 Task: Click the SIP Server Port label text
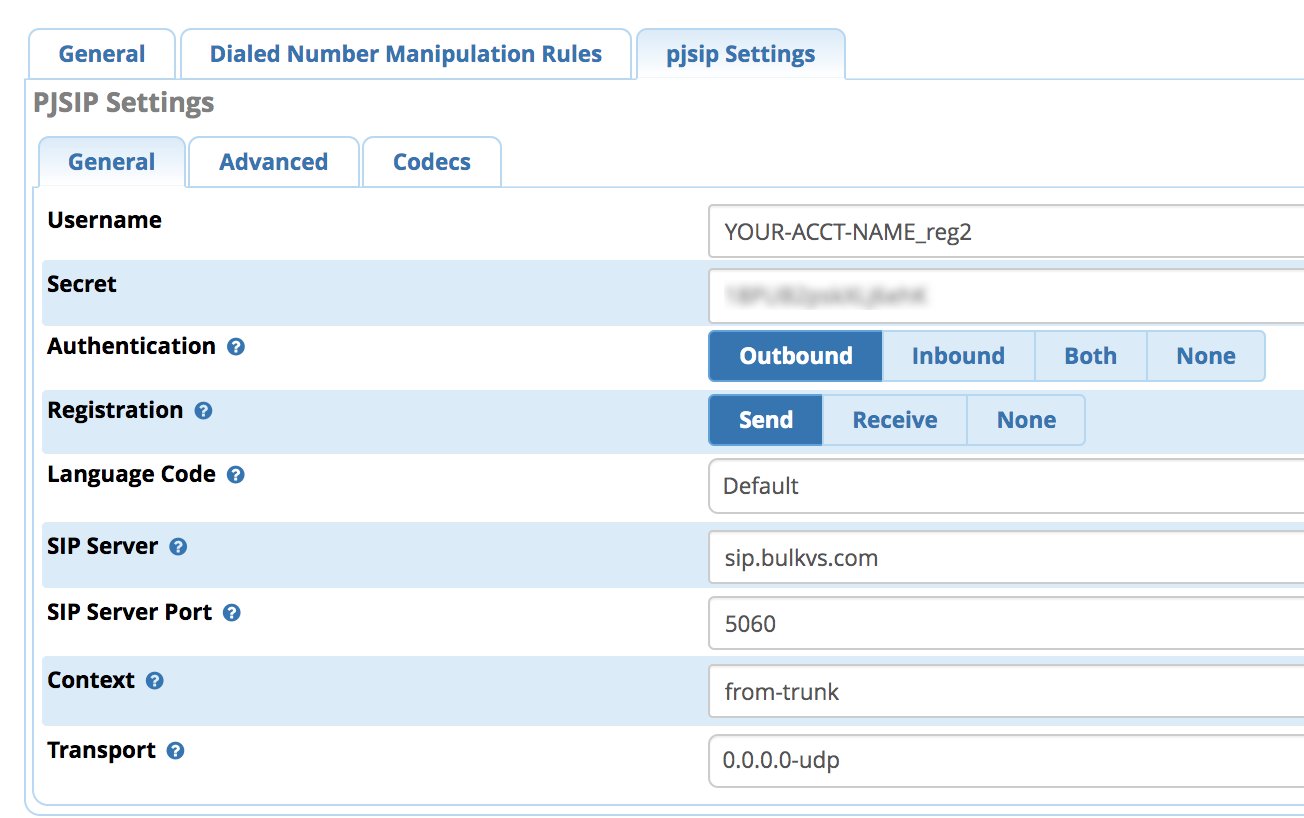tap(129, 612)
